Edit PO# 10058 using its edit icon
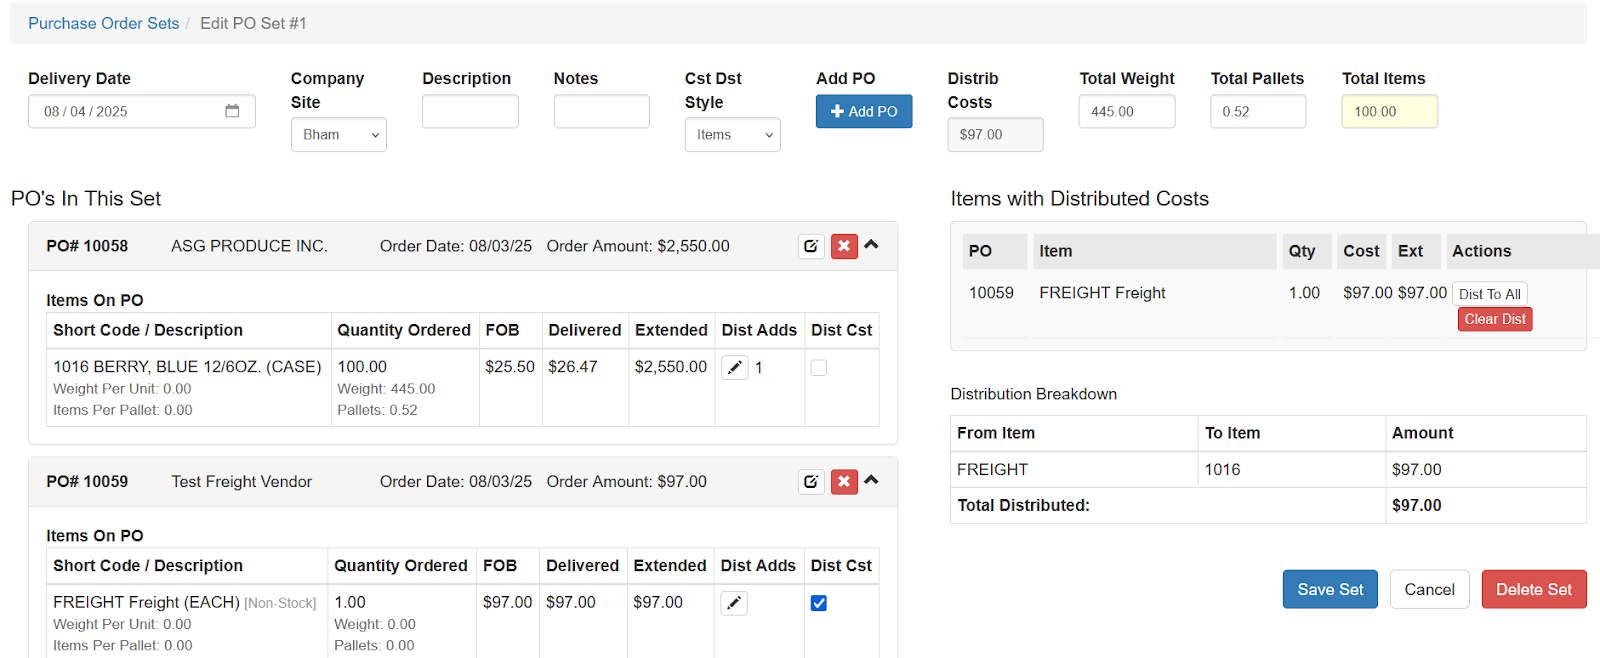The height and width of the screenshot is (658, 1600). [811, 246]
